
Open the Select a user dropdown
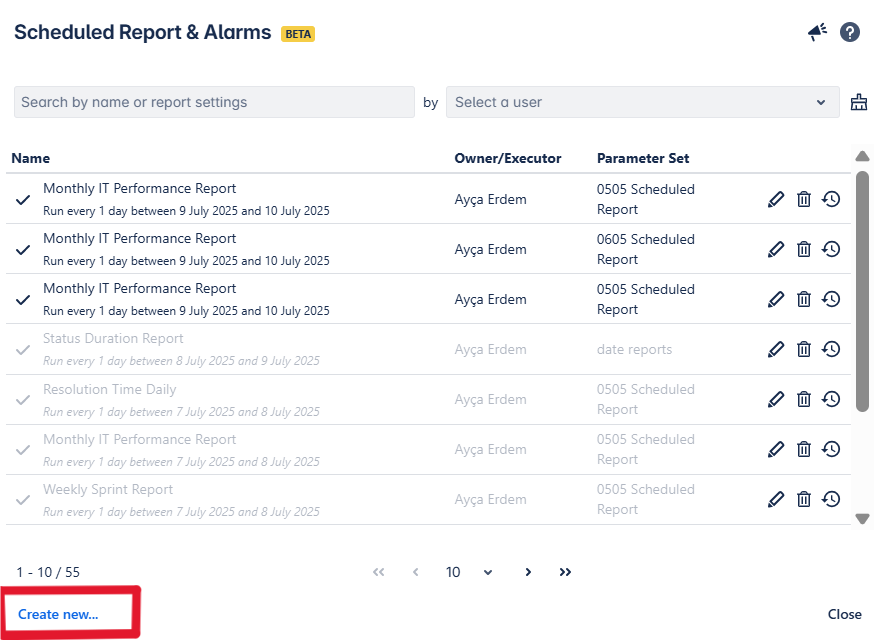click(642, 102)
